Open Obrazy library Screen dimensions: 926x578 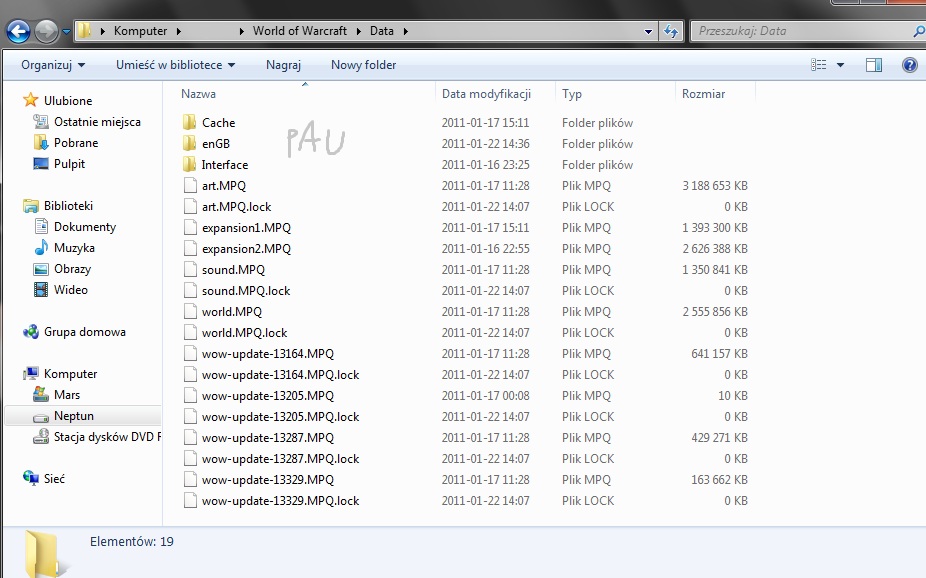coord(72,269)
